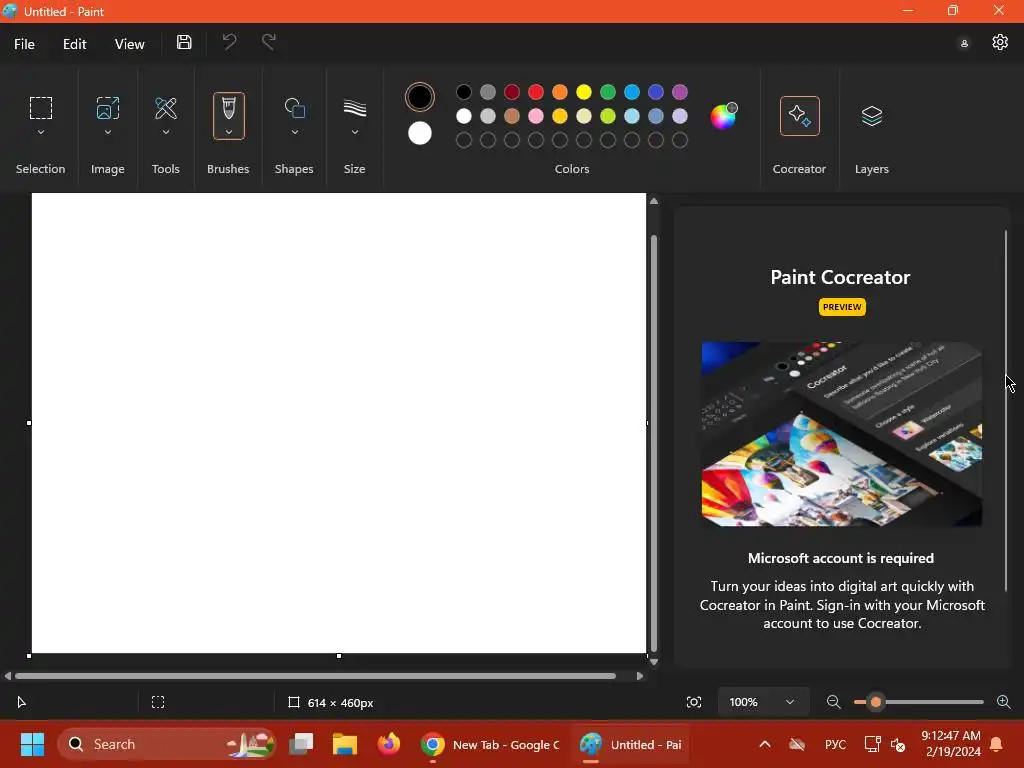Open the Windows Start button
The image size is (1024, 768).
click(x=32, y=744)
